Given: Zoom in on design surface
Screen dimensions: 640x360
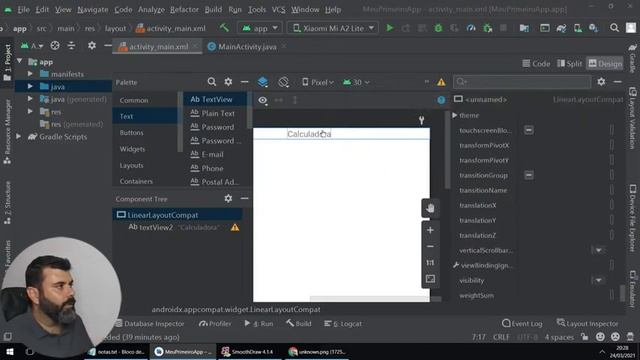Looking at the screenshot, I should point(430,230).
